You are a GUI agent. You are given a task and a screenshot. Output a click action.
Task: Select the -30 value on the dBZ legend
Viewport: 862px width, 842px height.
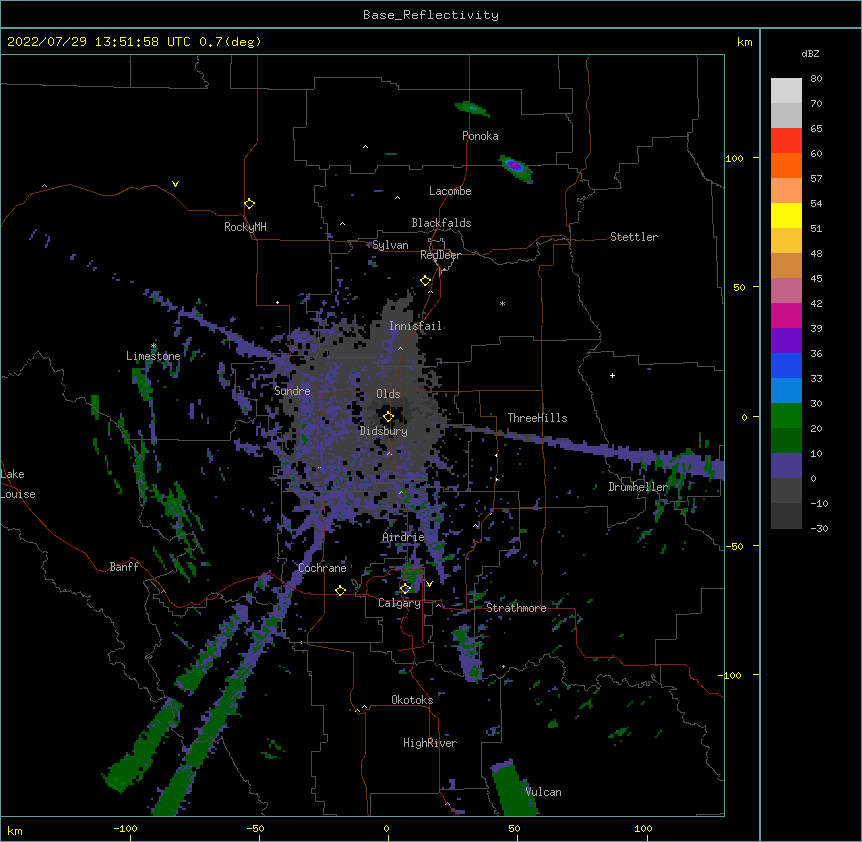point(819,528)
